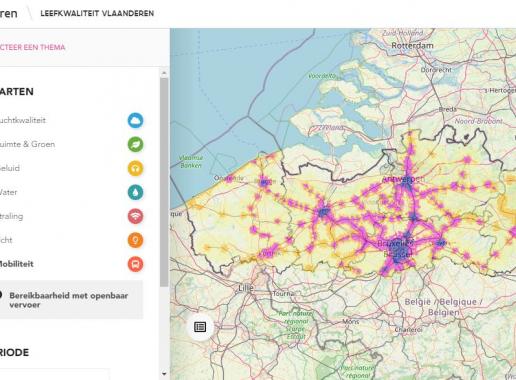
Task: Click the Rotterdam label on the map
Action: click(412, 45)
